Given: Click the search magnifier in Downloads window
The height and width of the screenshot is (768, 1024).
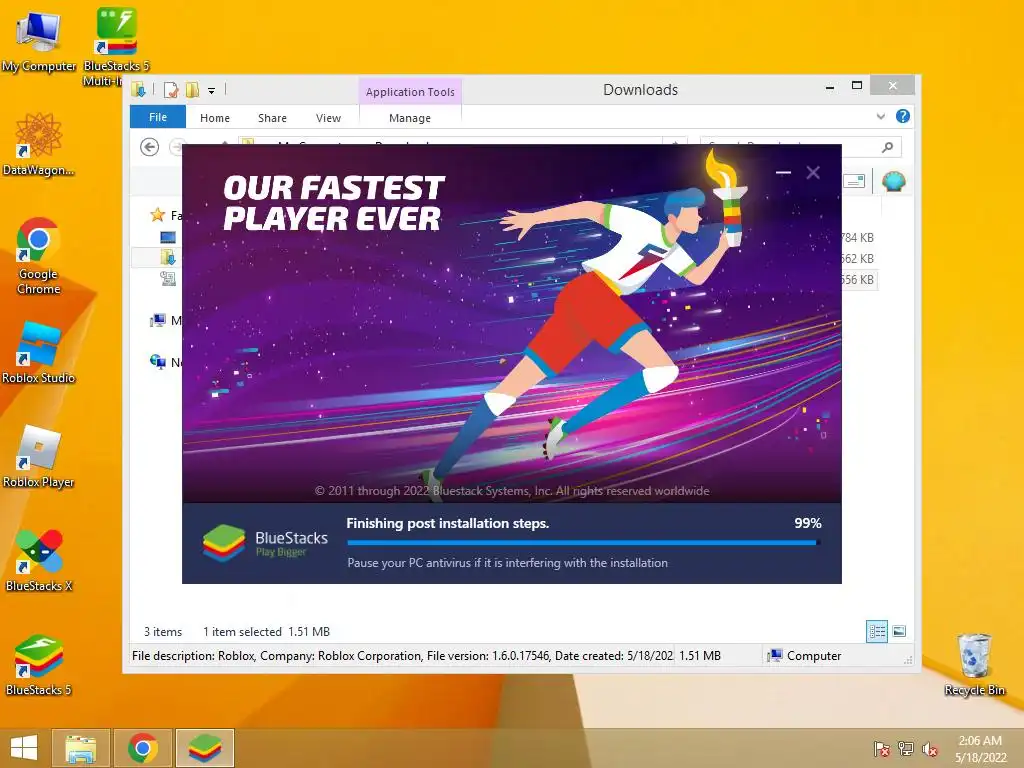Looking at the screenshot, I should (887, 148).
